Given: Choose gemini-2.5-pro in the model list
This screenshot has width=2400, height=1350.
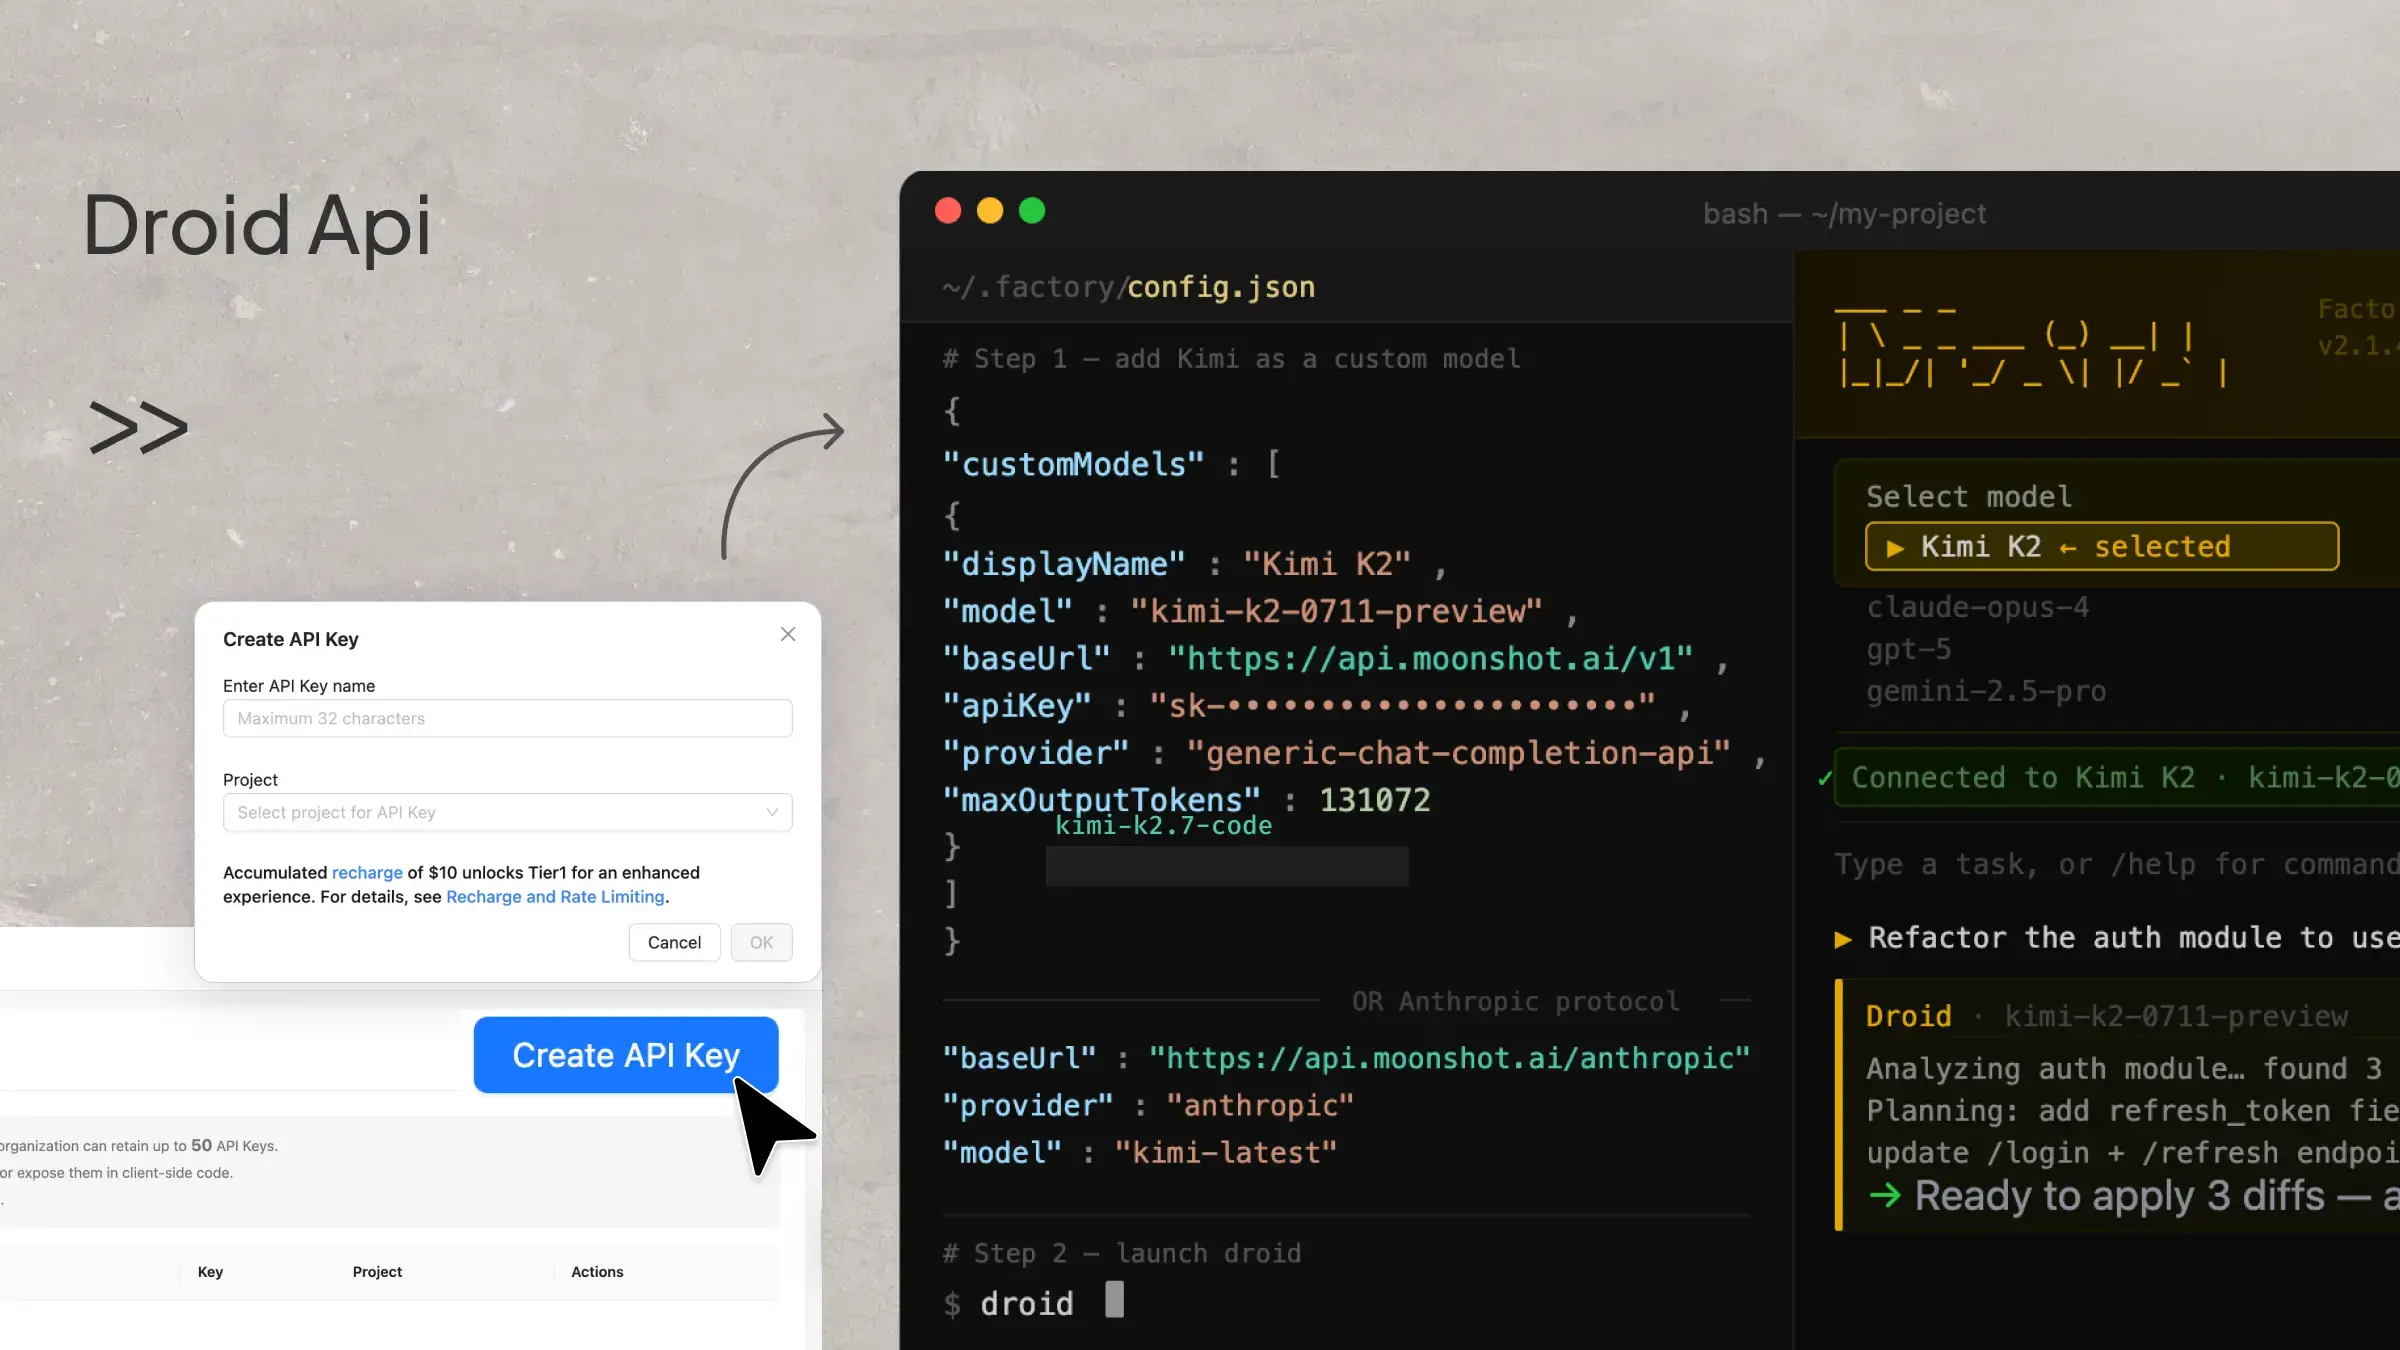Looking at the screenshot, I should 1986,691.
